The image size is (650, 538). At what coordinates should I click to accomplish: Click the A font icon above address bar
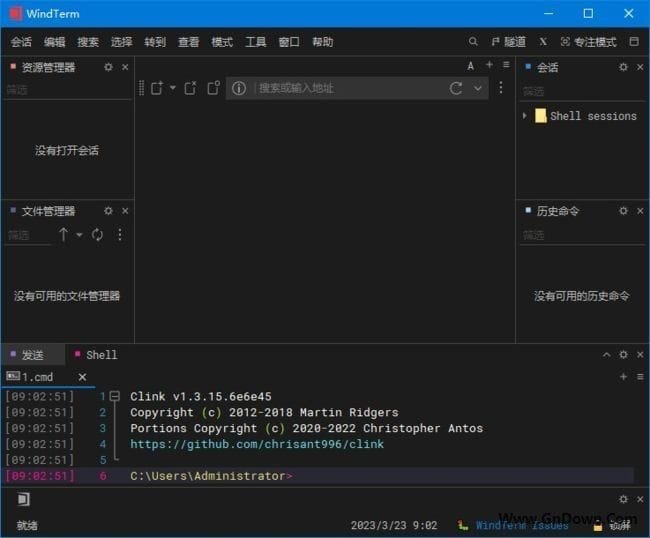[x=471, y=66]
